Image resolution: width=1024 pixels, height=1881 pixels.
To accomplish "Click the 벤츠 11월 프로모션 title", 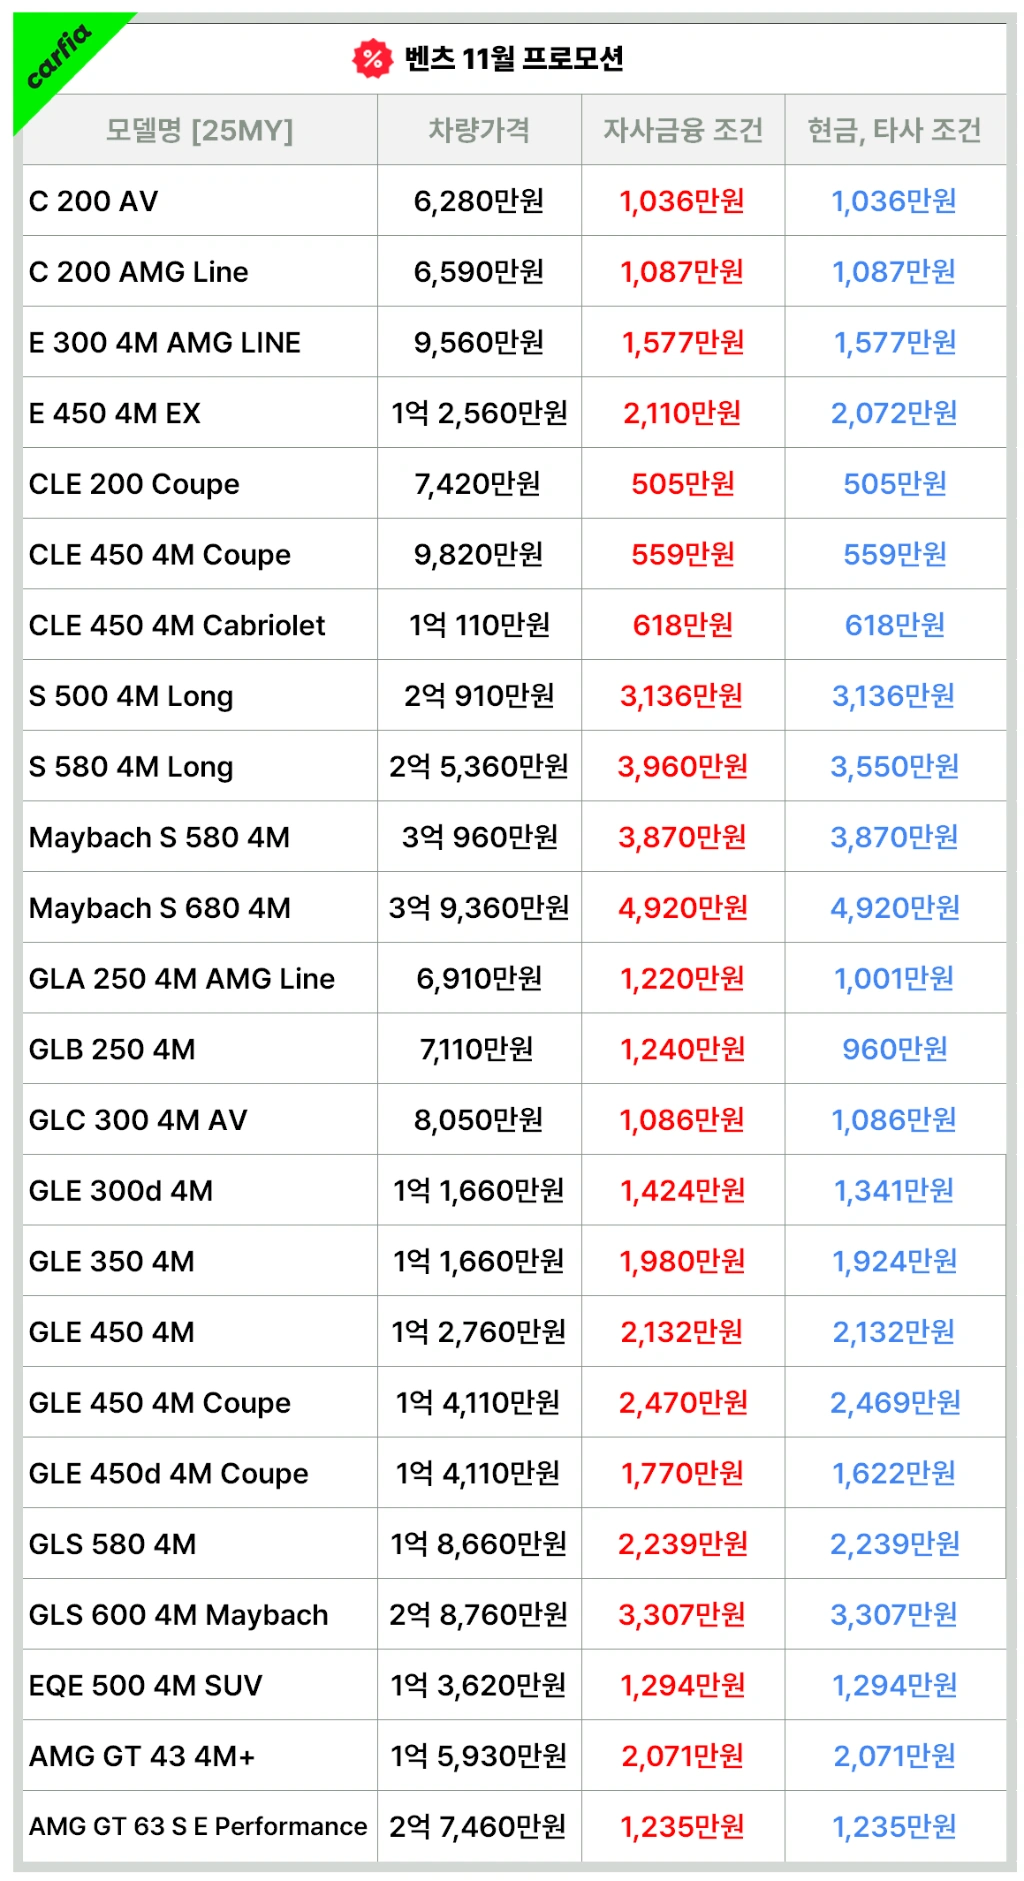I will [x=514, y=59].
